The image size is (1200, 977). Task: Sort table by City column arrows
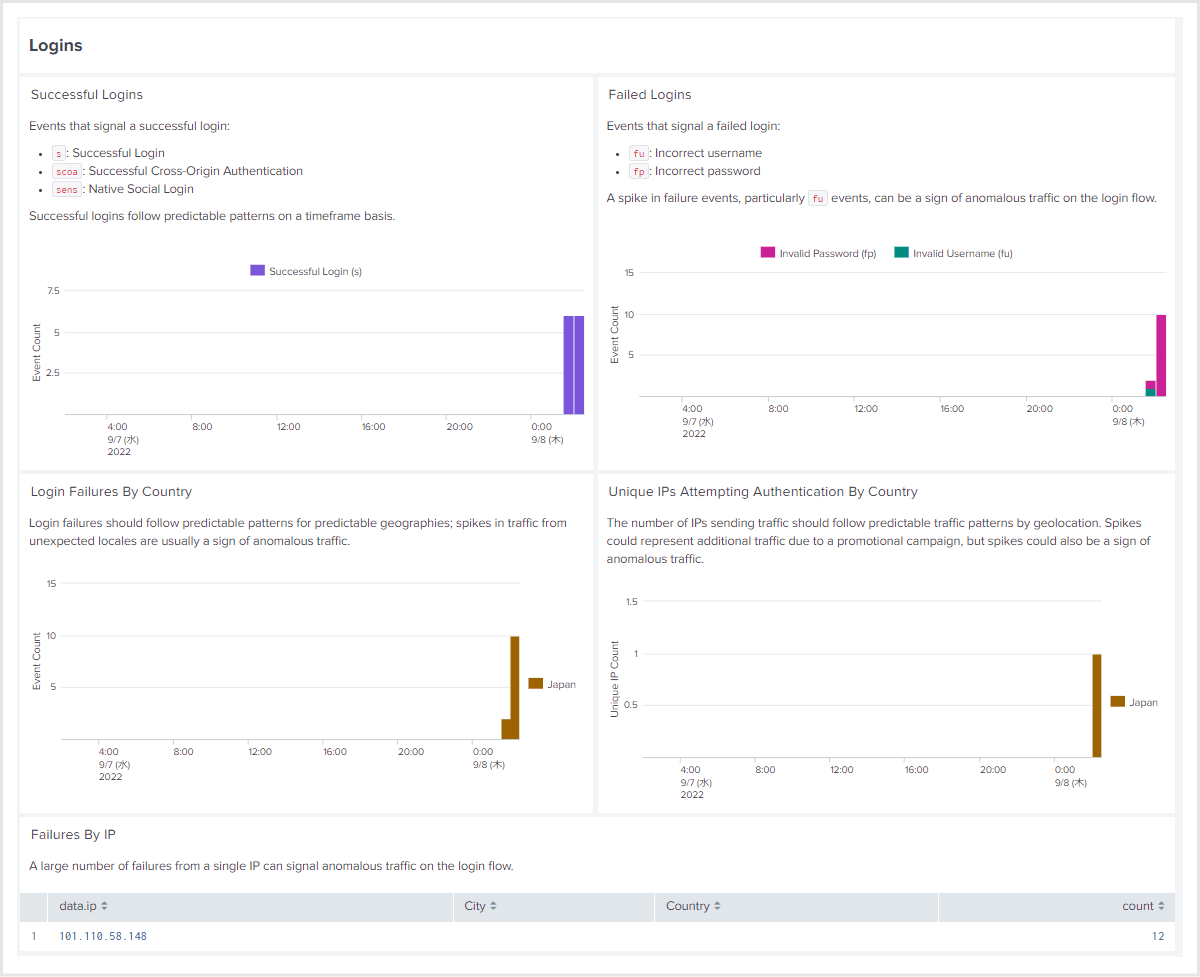coord(493,906)
